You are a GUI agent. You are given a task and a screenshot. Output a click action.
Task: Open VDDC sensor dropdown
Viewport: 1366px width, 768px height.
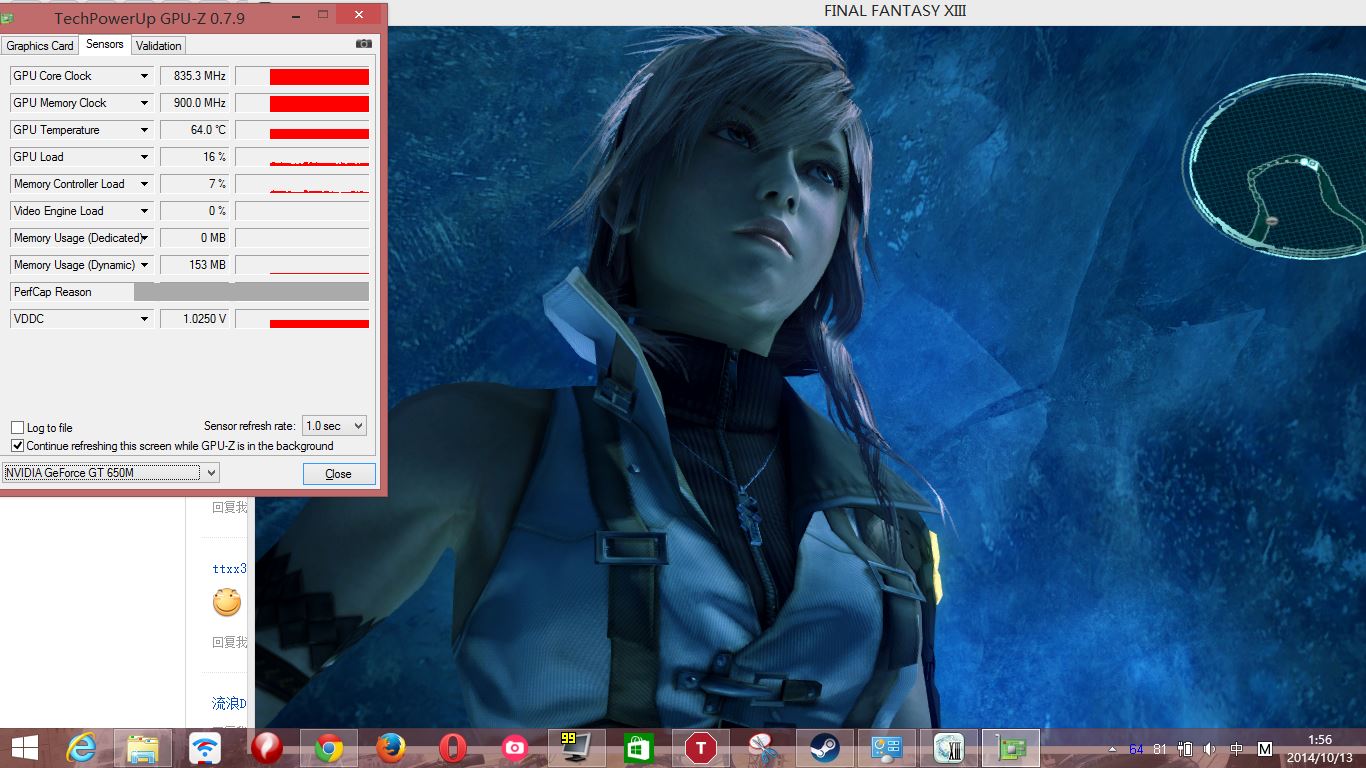[144, 319]
